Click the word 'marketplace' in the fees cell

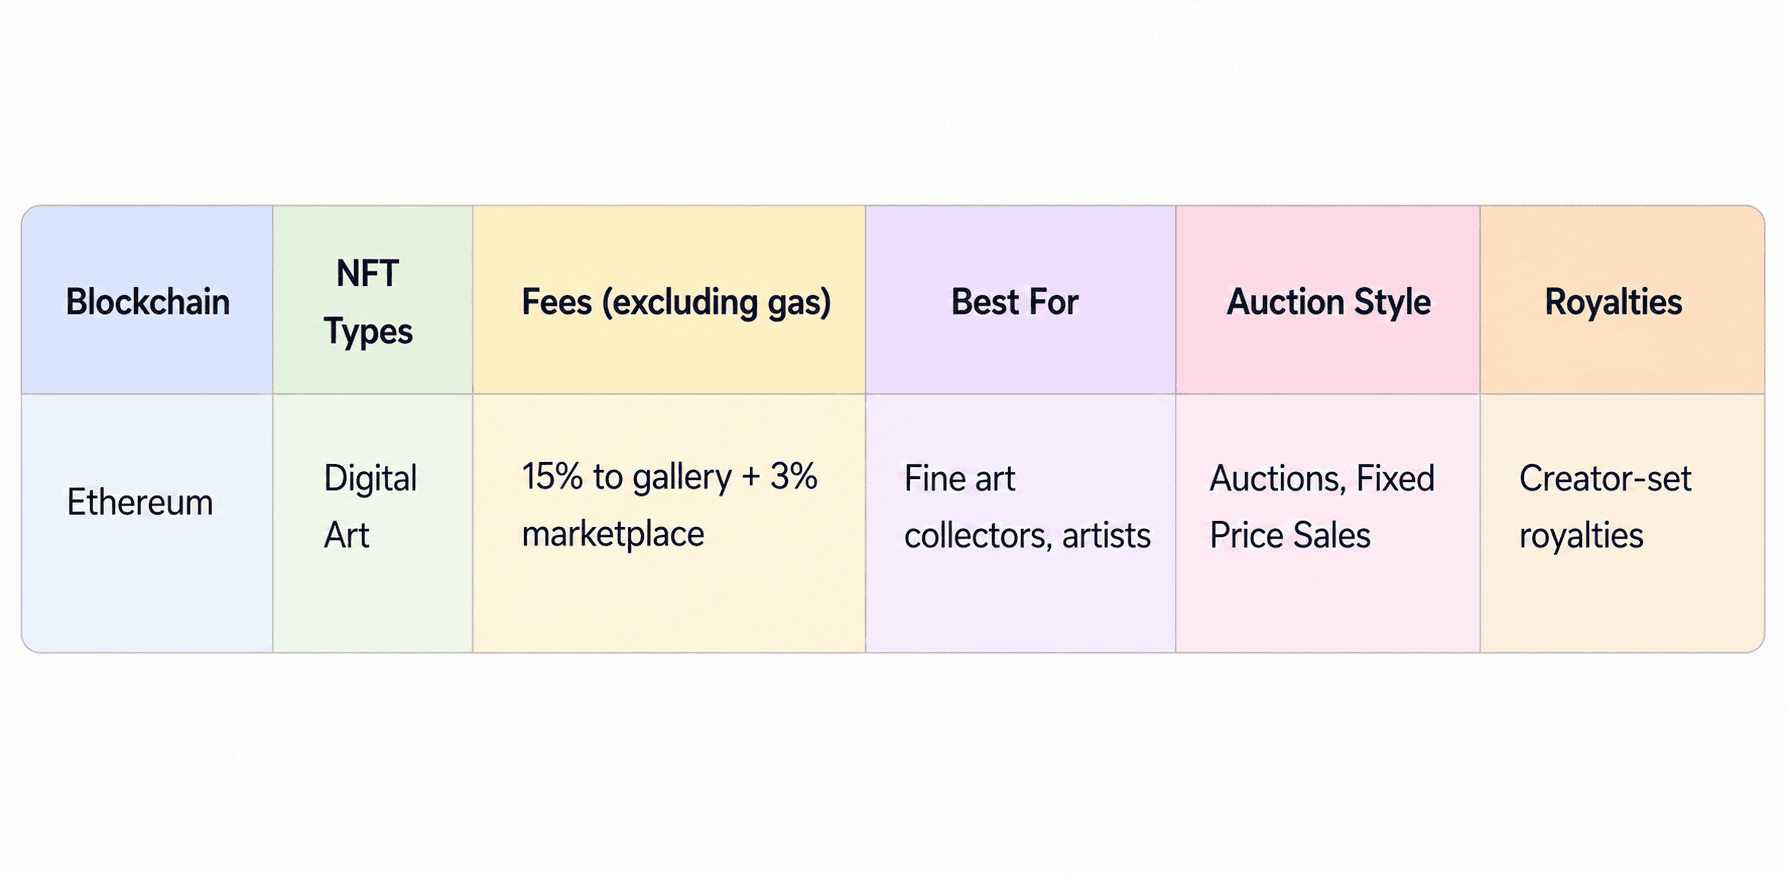pyautogui.click(x=613, y=535)
